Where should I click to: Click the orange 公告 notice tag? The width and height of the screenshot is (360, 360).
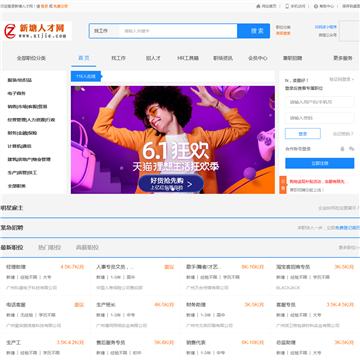click(283, 185)
